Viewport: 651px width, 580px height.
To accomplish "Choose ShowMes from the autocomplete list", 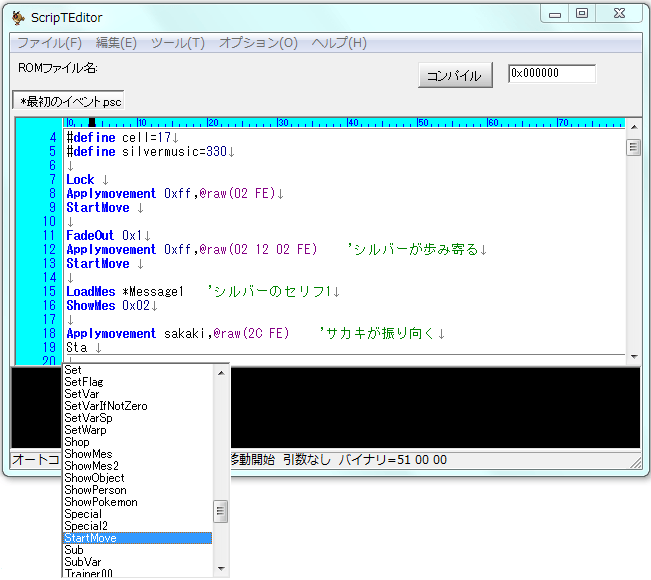I will click(x=138, y=454).
